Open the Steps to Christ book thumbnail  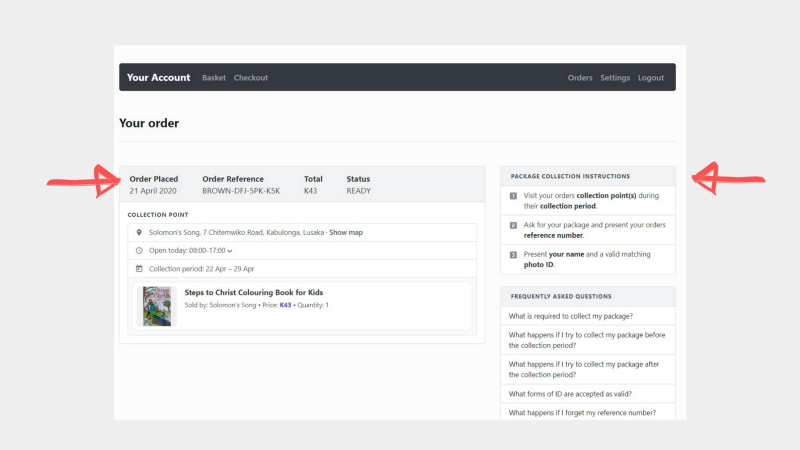(157, 306)
